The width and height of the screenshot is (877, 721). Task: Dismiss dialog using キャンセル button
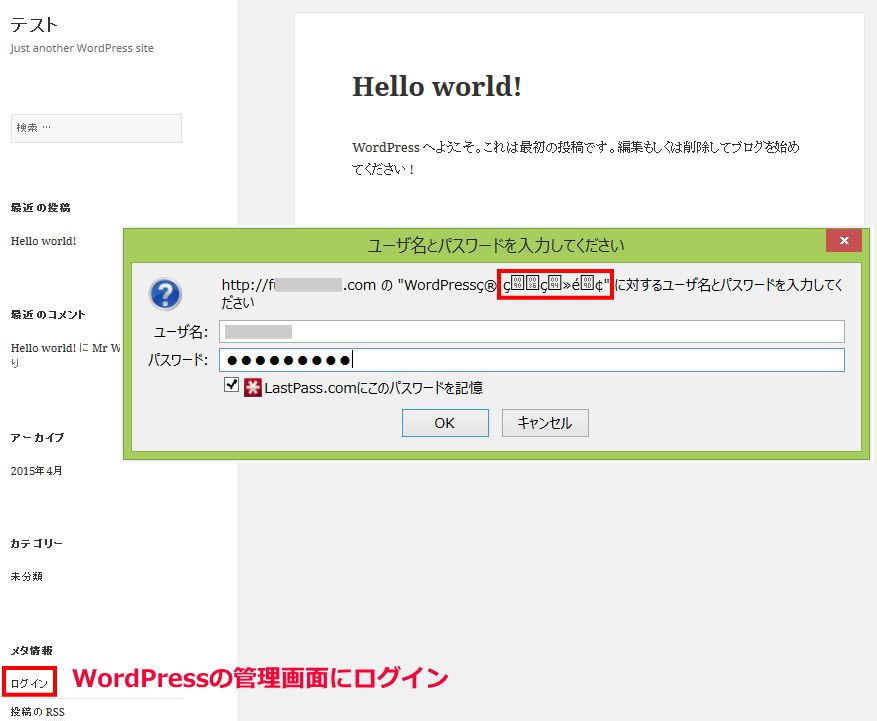[545, 423]
